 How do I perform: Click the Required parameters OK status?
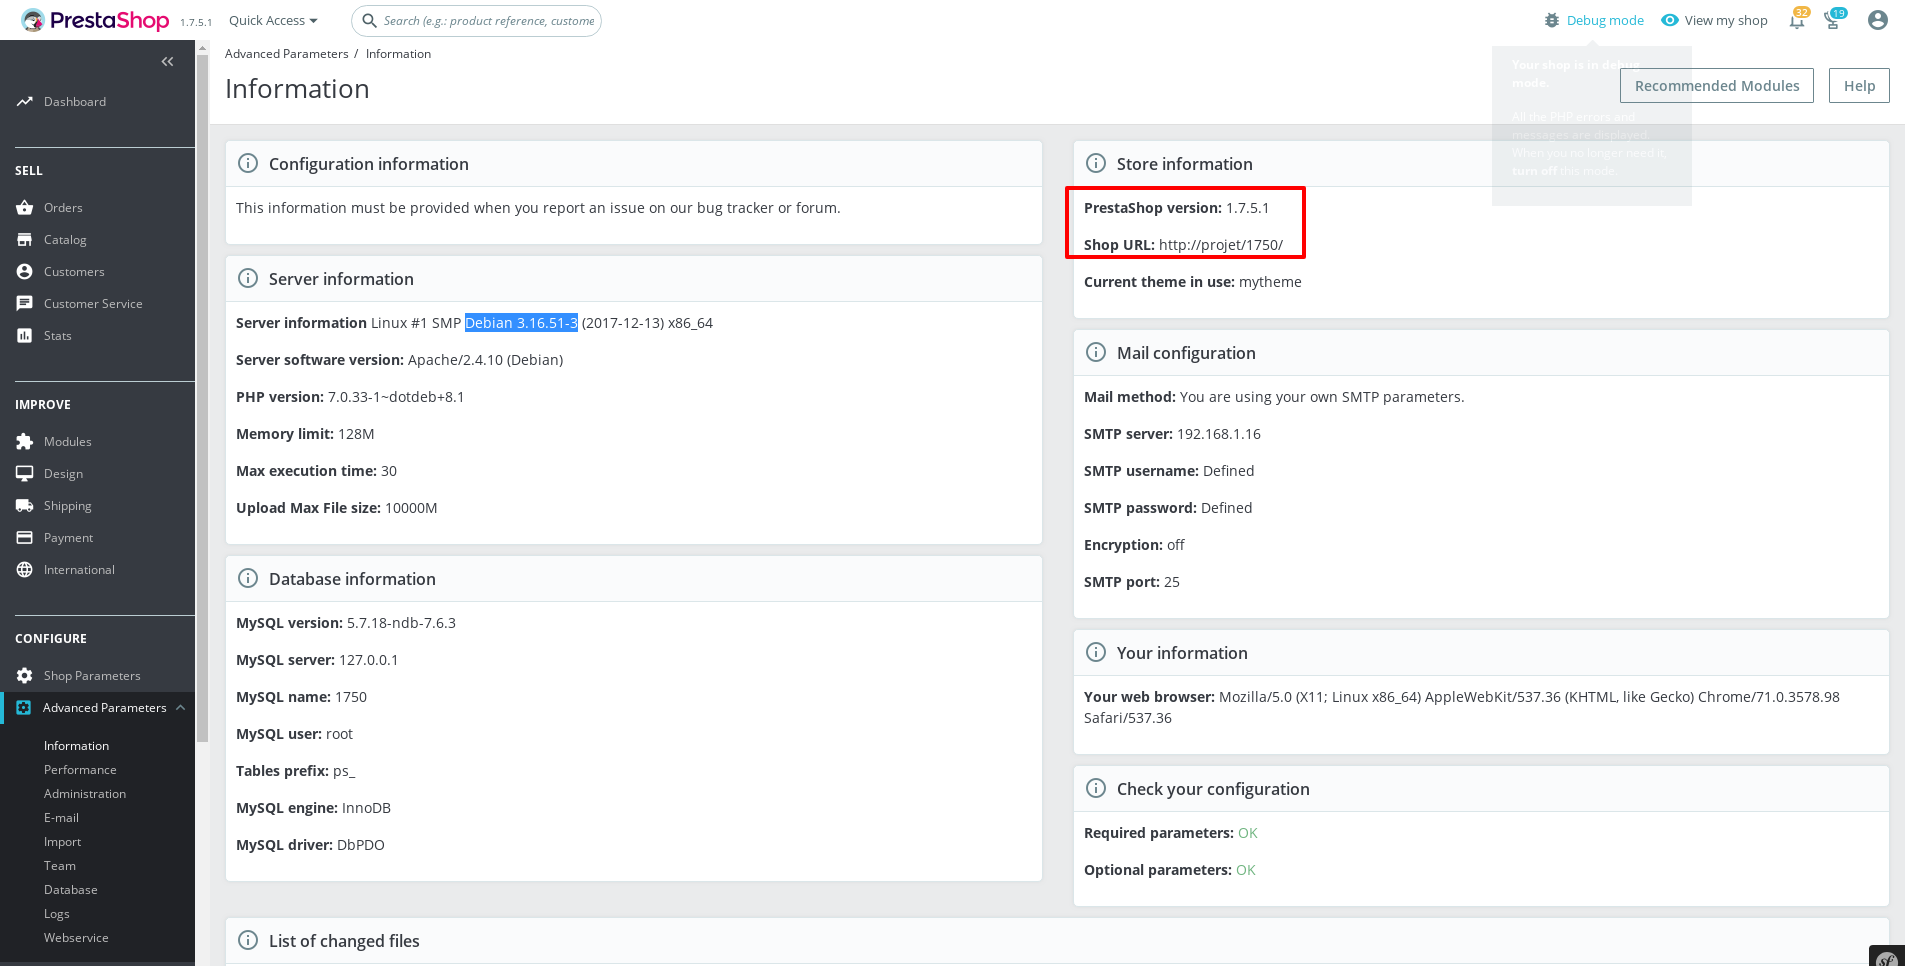pyautogui.click(x=1247, y=833)
